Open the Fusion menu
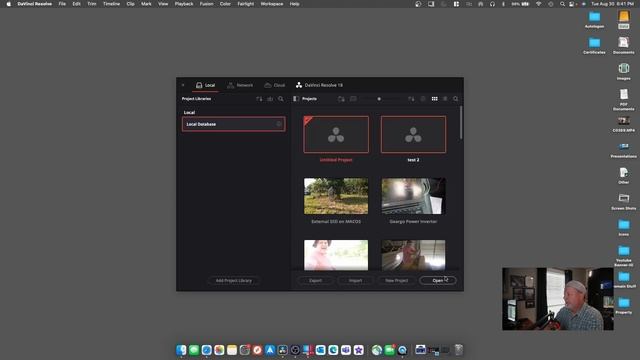This screenshot has width=640, height=360. pyautogui.click(x=207, y=4)
